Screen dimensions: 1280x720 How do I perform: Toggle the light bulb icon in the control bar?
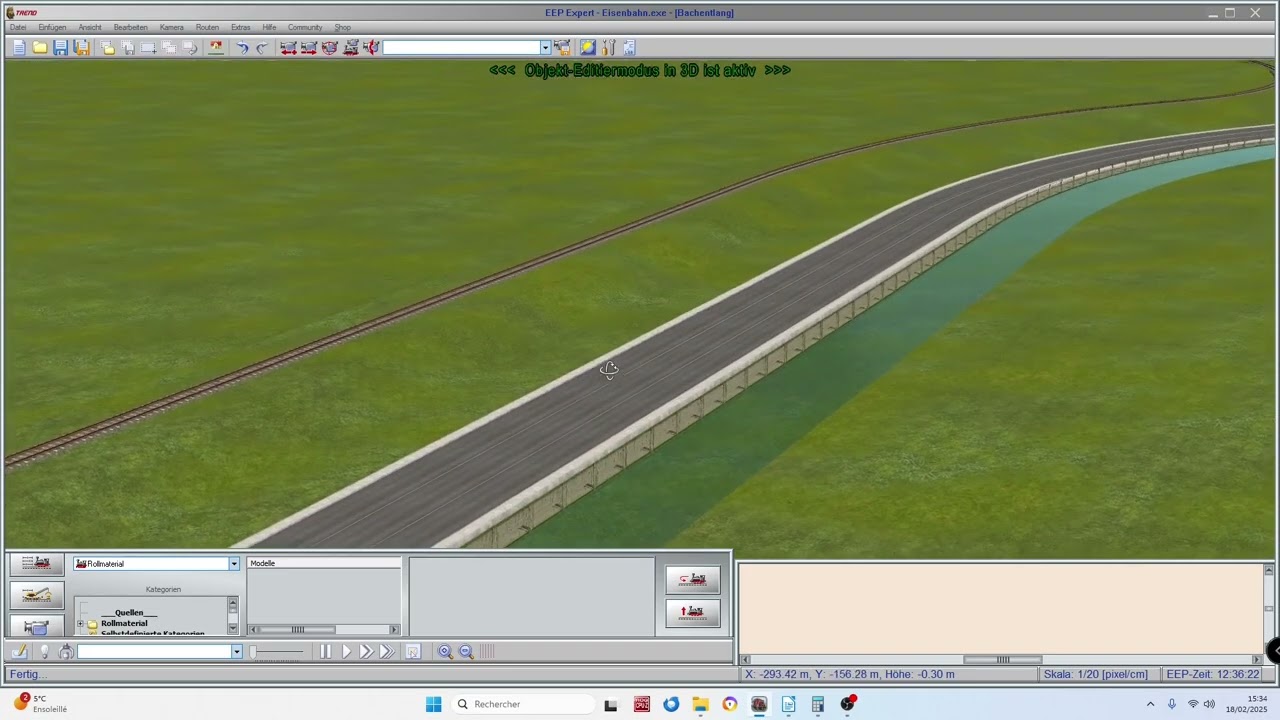tap(43, 651)
